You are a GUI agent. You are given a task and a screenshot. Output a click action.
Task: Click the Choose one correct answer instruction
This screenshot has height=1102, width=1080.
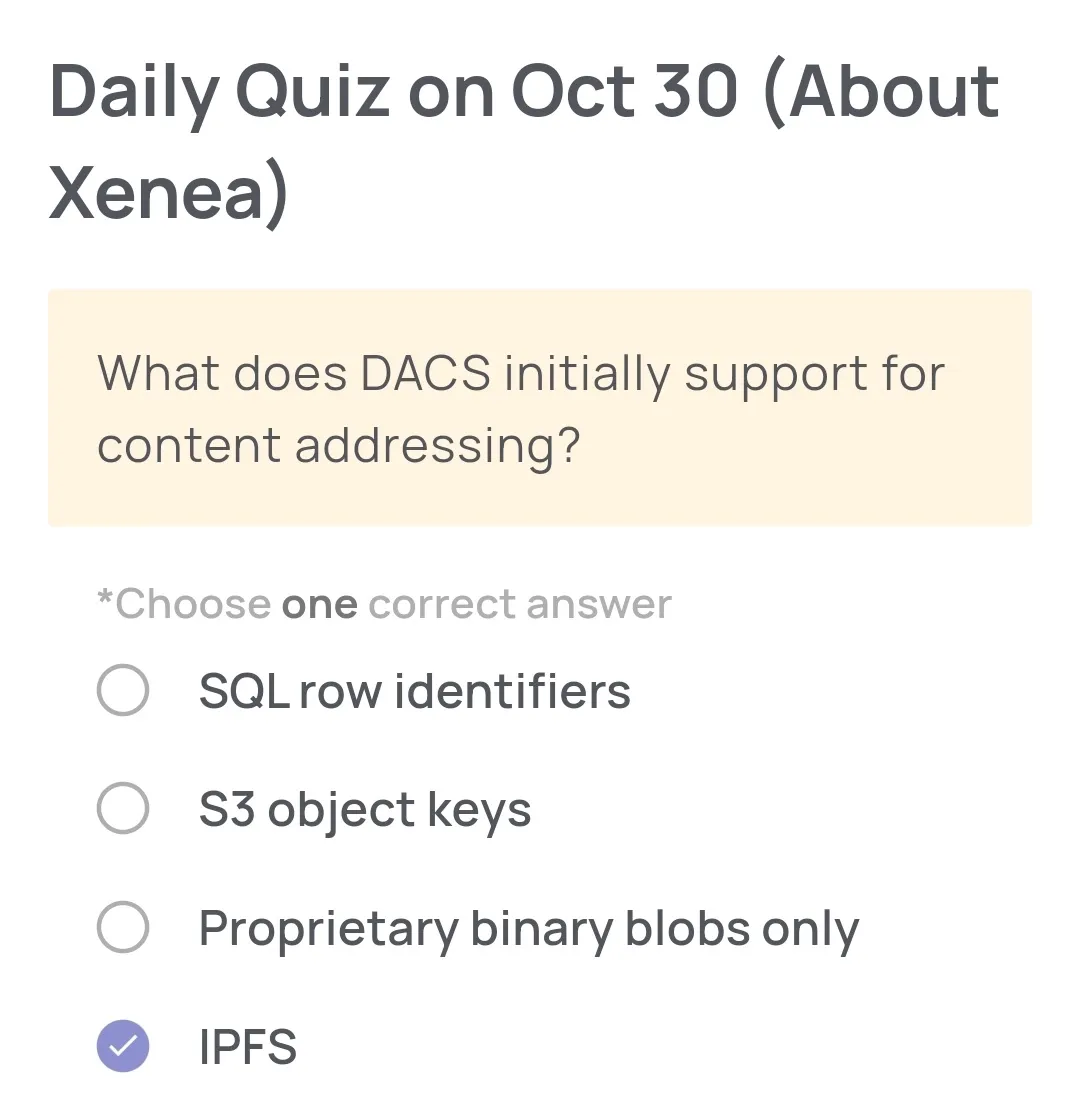click(384, 603)
